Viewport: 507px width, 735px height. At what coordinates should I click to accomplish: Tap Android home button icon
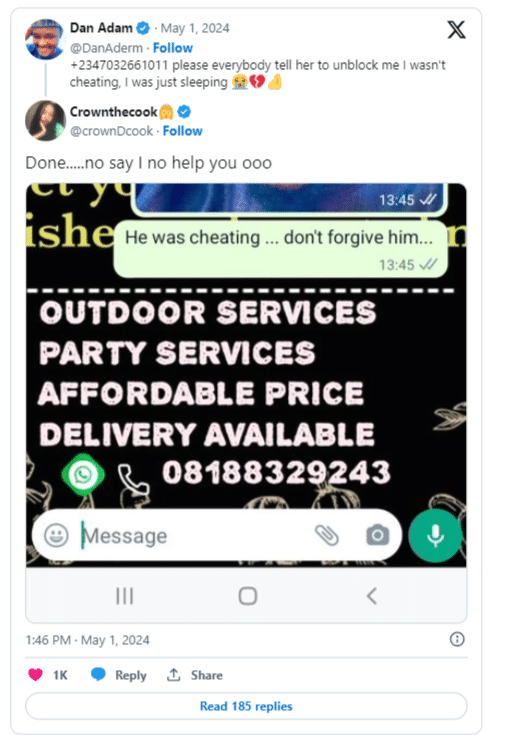point(247,596)
